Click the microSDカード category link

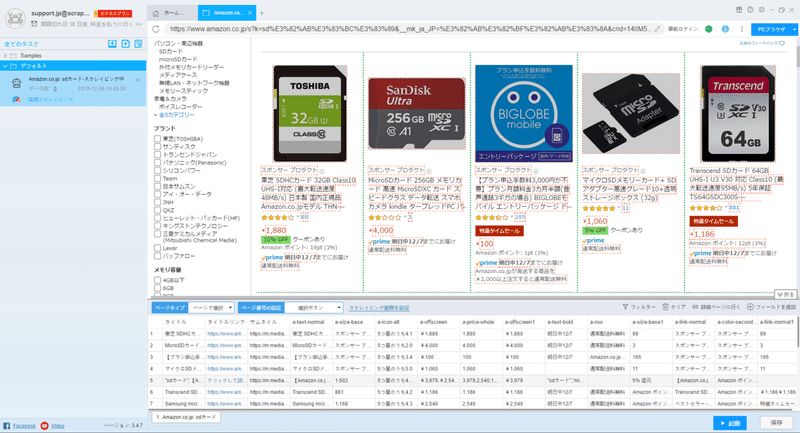(x=178, y=59)
